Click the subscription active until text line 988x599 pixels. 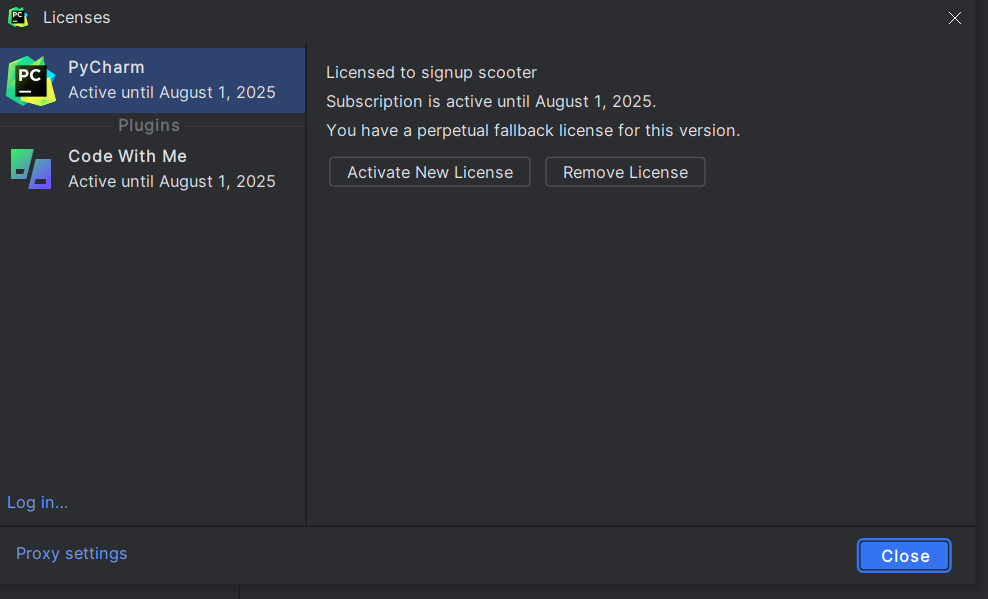(490, 102)
